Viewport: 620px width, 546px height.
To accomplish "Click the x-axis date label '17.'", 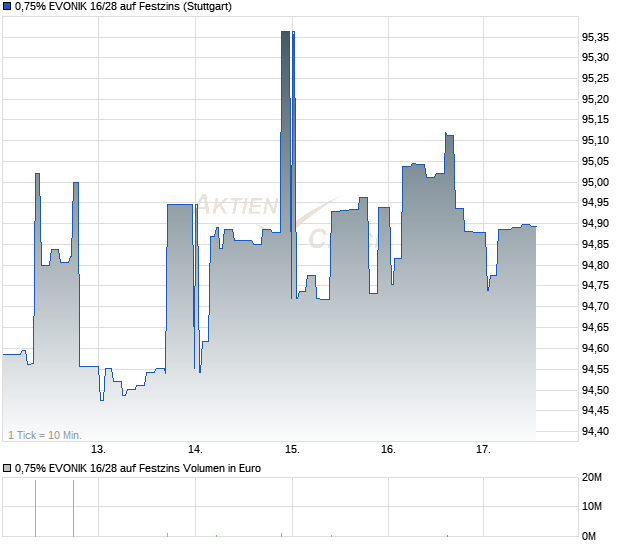I will pos(483,450).
